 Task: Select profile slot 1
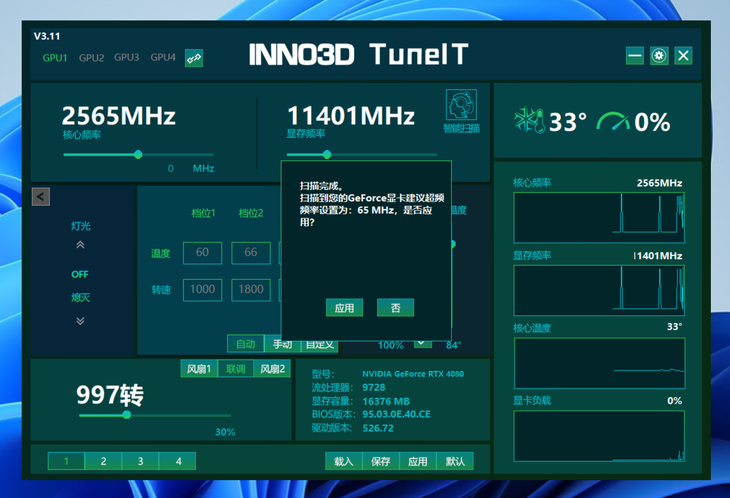point(66,461)
